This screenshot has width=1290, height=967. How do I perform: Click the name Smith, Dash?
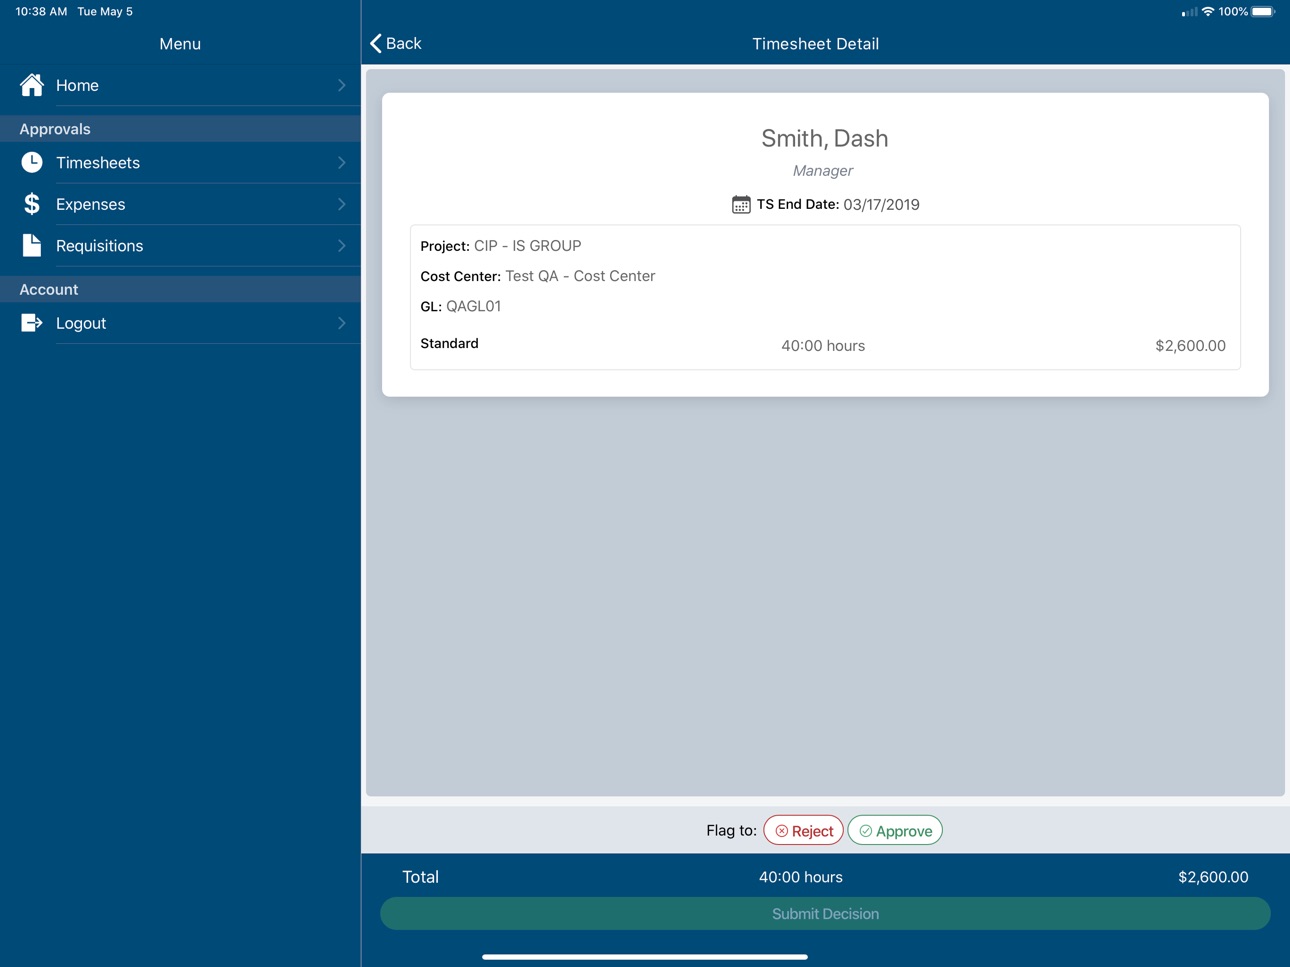pyautogui.click(x=825, y=138)
